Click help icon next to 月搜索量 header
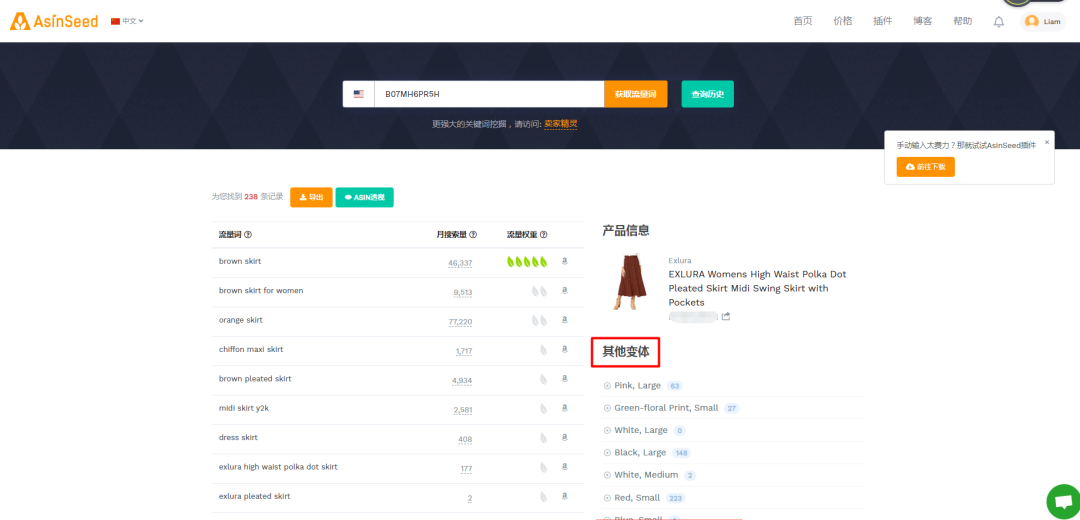1080x520 pixels. click(x=473, y=235)
